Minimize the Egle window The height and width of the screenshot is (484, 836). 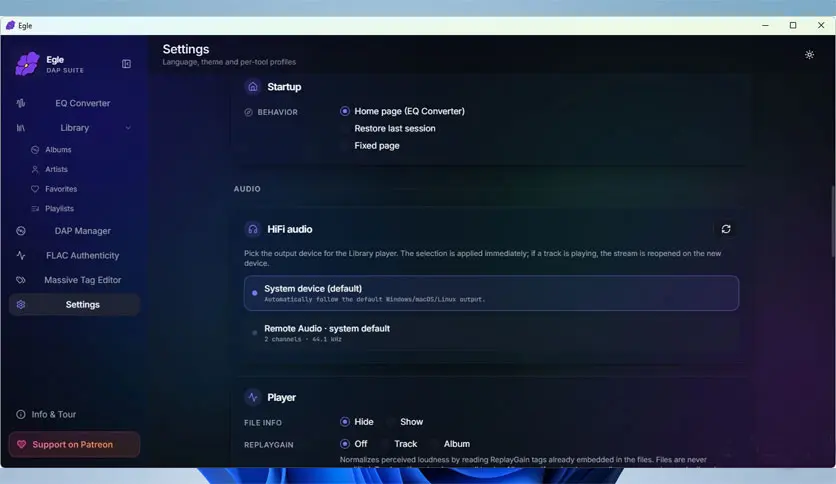pyautogui.click(x=765, y=26)
